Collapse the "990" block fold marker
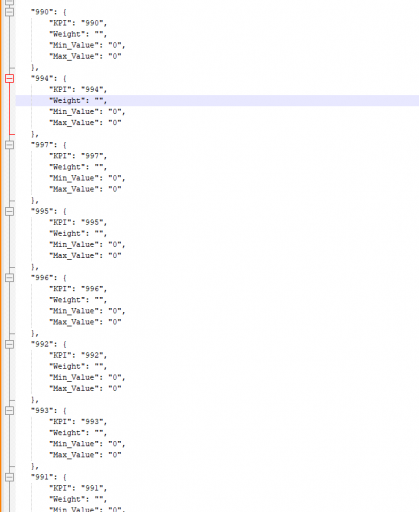The width and height of the screenshot is (419, 512). click(10, 12)
